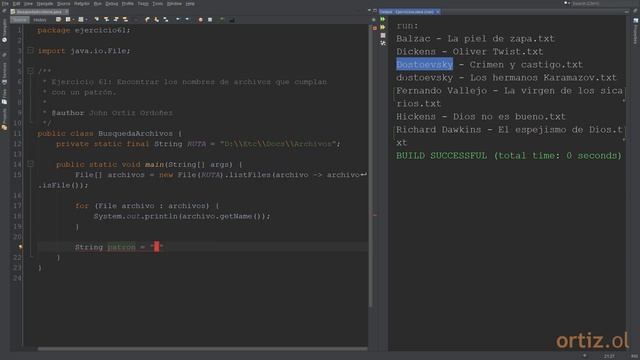Open the Tools menu

pos(158,4)
